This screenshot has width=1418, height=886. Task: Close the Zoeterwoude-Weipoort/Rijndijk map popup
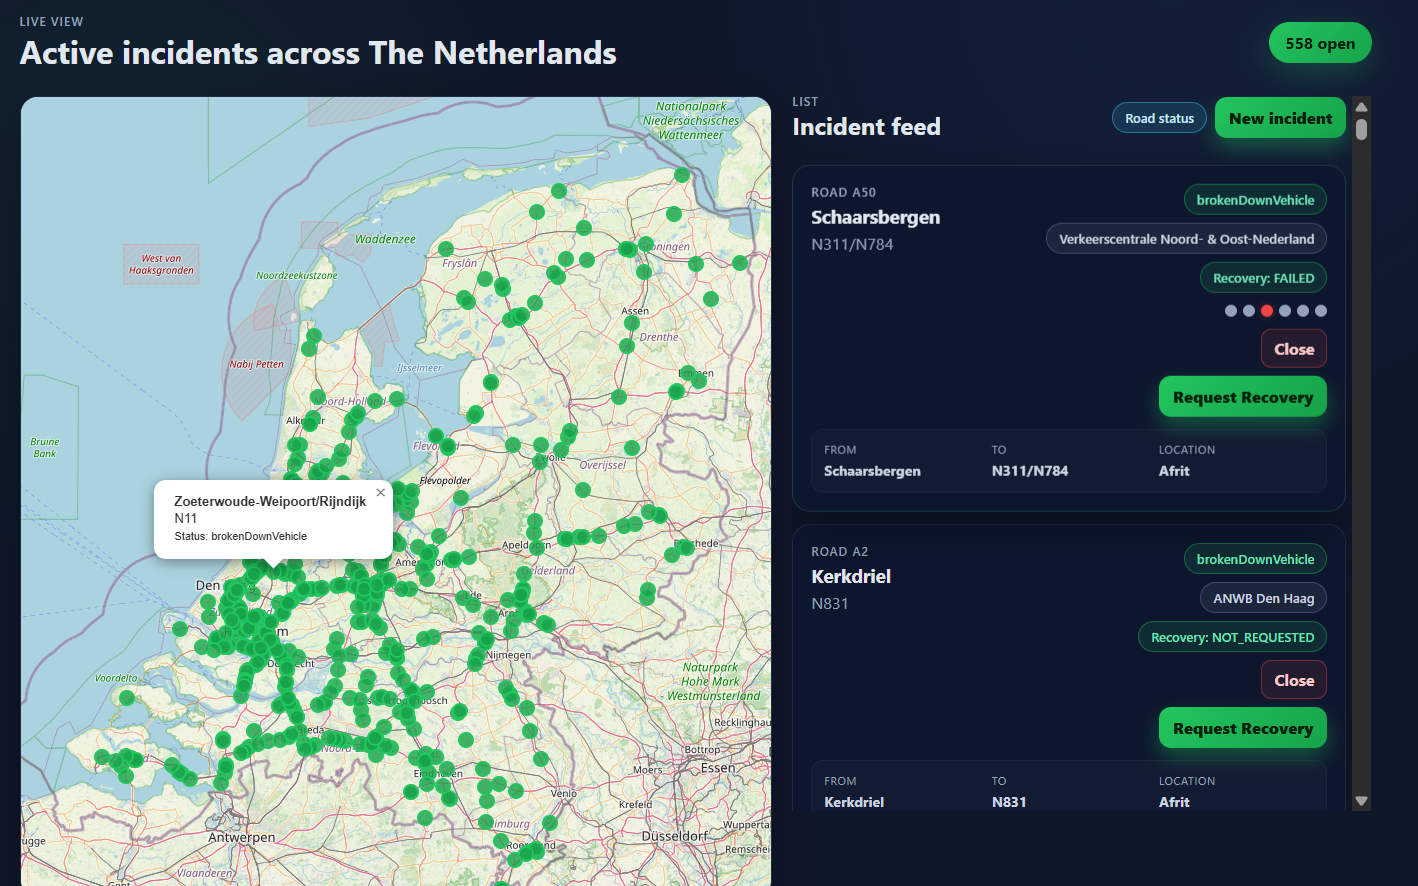[x=380, y=493]
